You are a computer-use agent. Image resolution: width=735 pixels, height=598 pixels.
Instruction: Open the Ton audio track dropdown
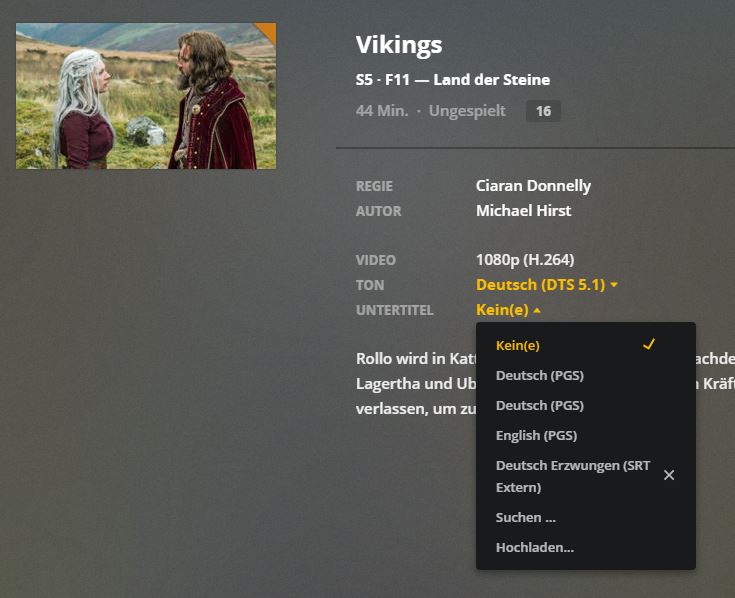click(541, 285)
